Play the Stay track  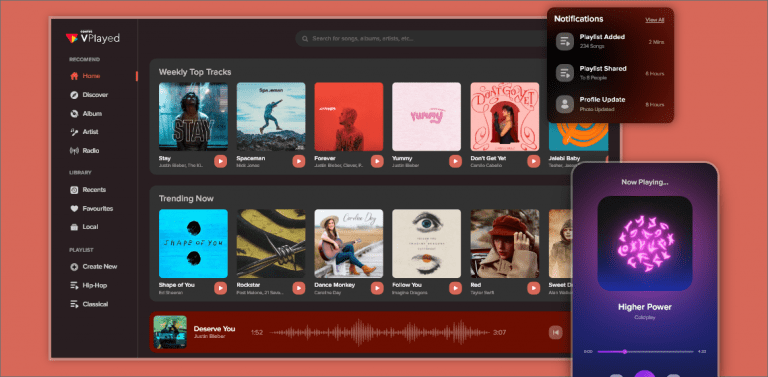[220, 161]
